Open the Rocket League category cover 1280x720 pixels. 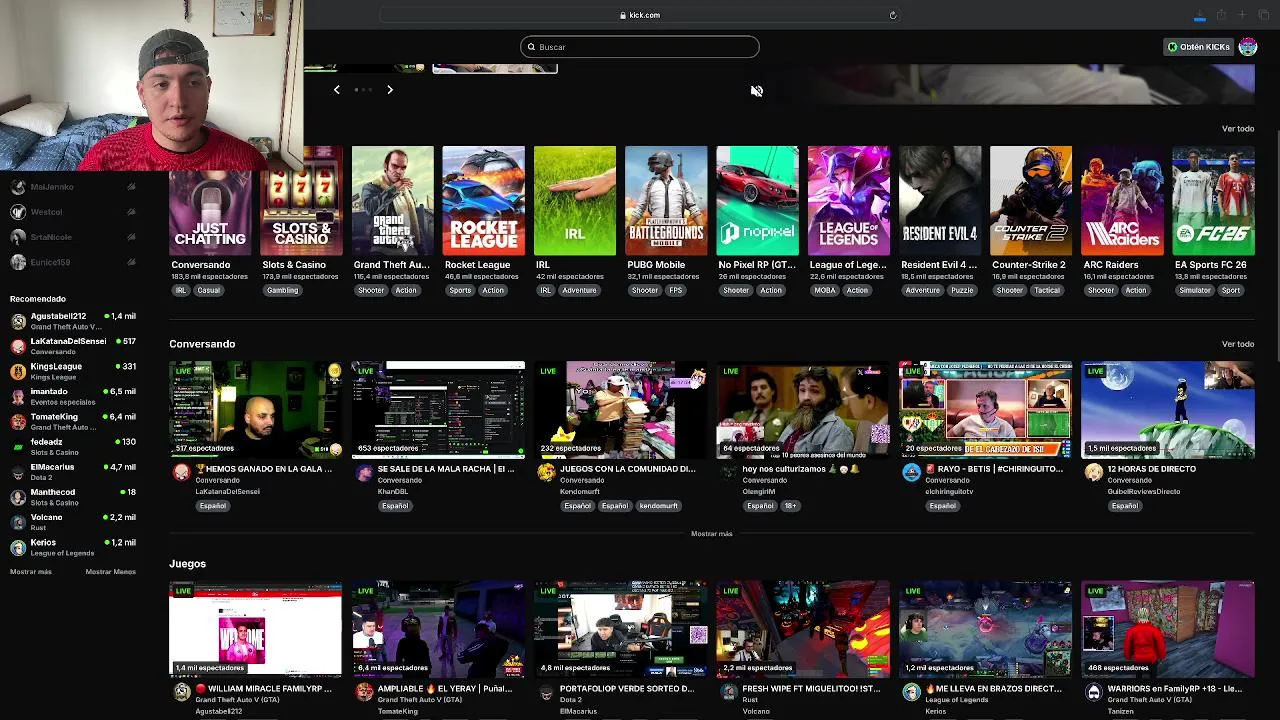(483, 201)
